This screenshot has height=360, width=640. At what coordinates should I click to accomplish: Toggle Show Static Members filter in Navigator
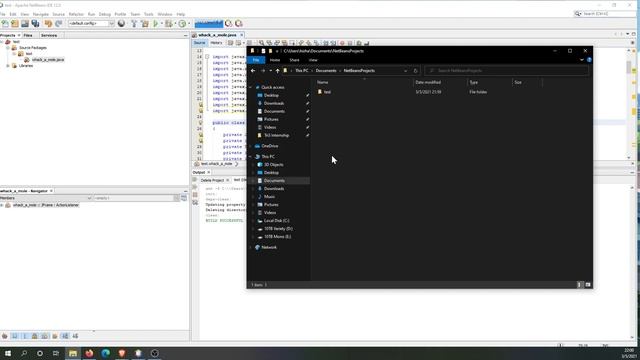(x=24, y=336)
